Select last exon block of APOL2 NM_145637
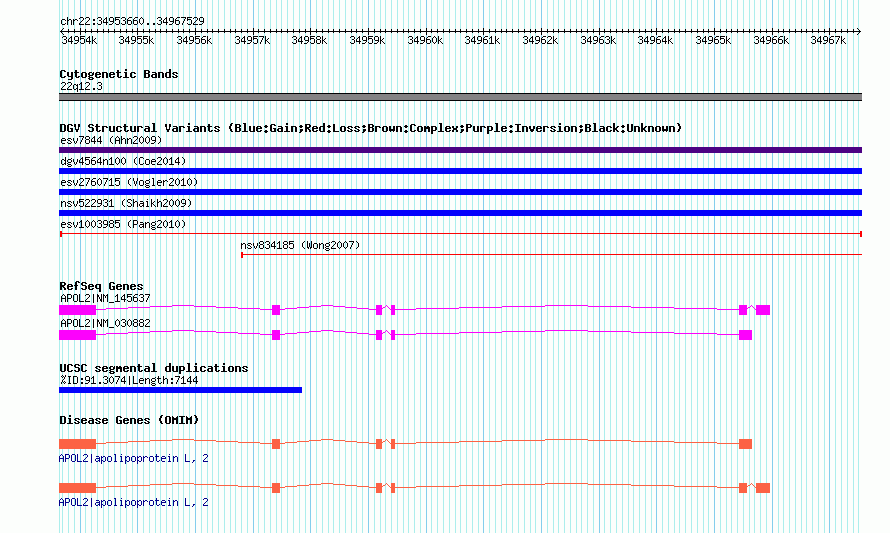 click(763, 310)
